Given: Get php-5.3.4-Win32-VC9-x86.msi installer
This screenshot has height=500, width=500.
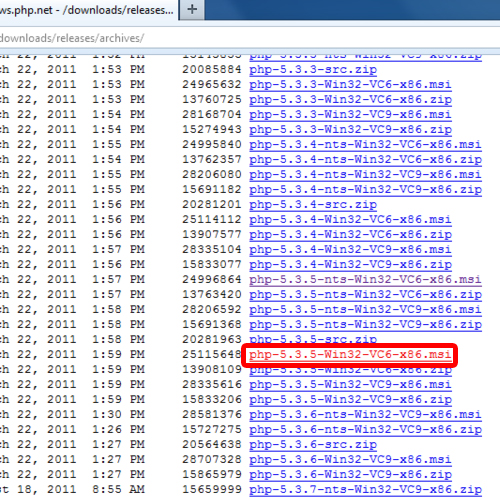Looking at the screenshot, I should click(x=350, y=249).
